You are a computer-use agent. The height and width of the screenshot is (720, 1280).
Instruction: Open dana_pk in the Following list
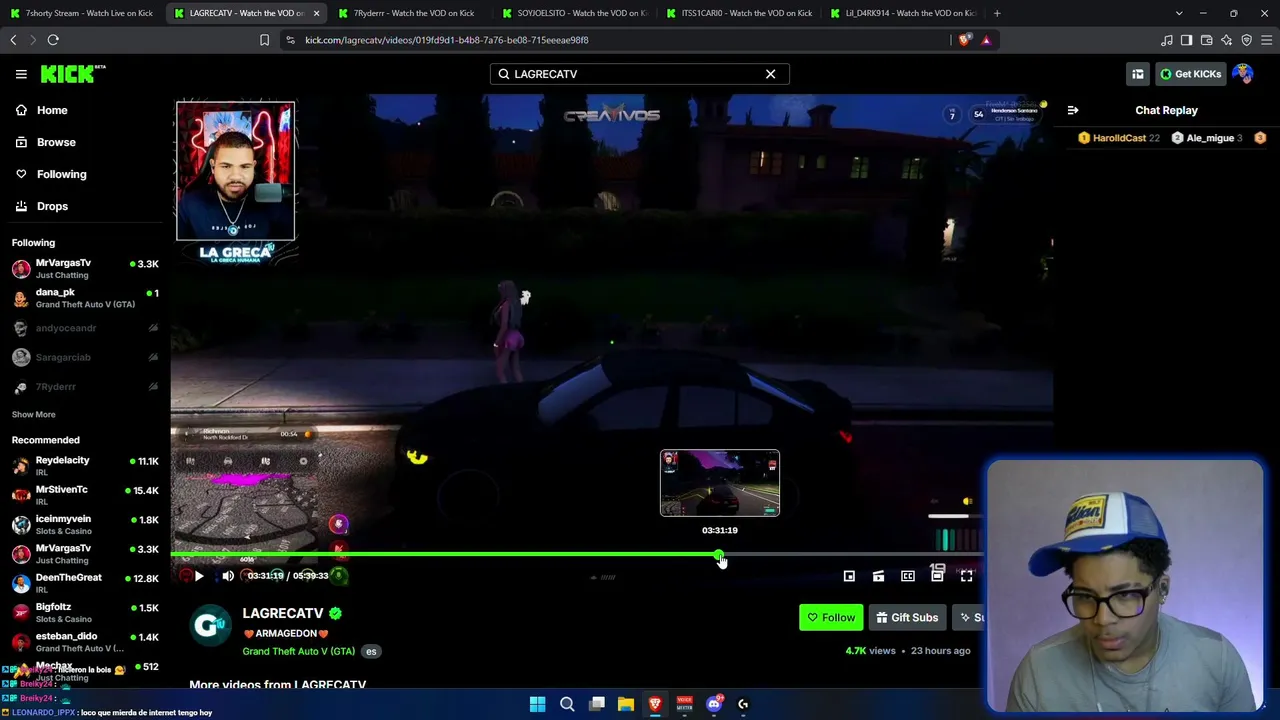coord(85,298)
